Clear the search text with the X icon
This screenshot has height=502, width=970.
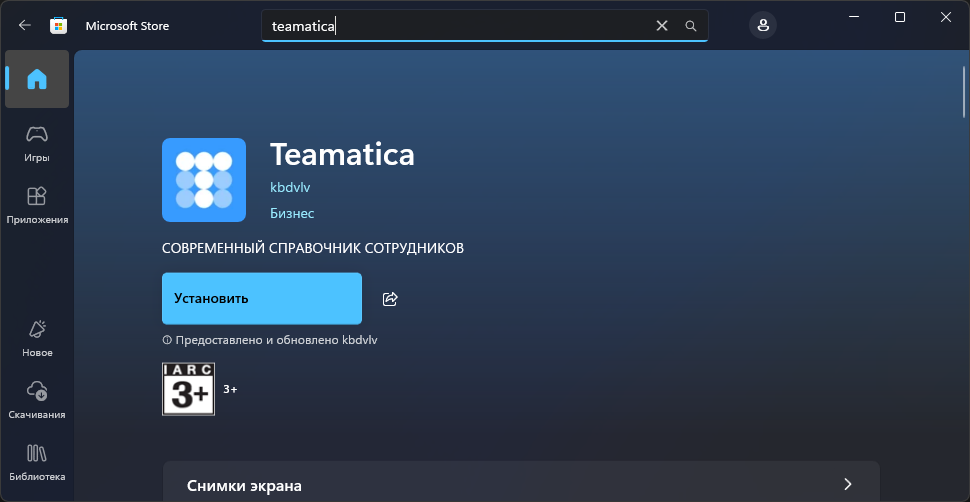tap(661, 26)
